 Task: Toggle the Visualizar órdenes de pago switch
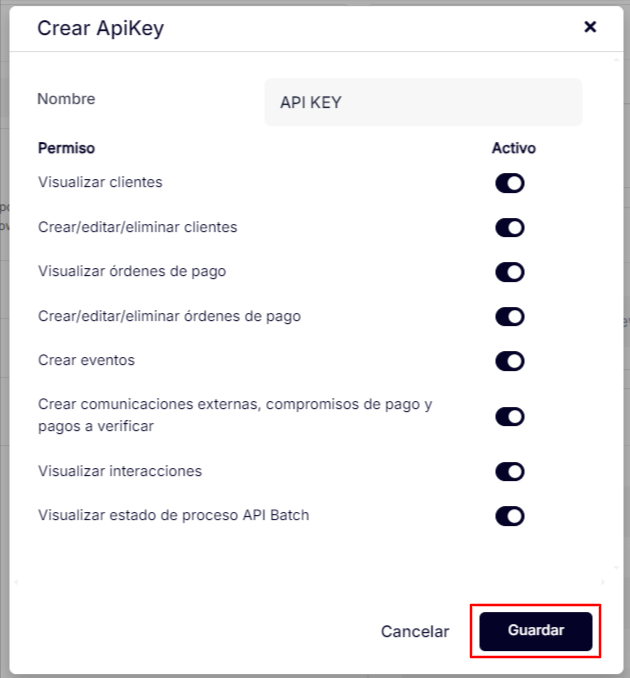[510, 272]
